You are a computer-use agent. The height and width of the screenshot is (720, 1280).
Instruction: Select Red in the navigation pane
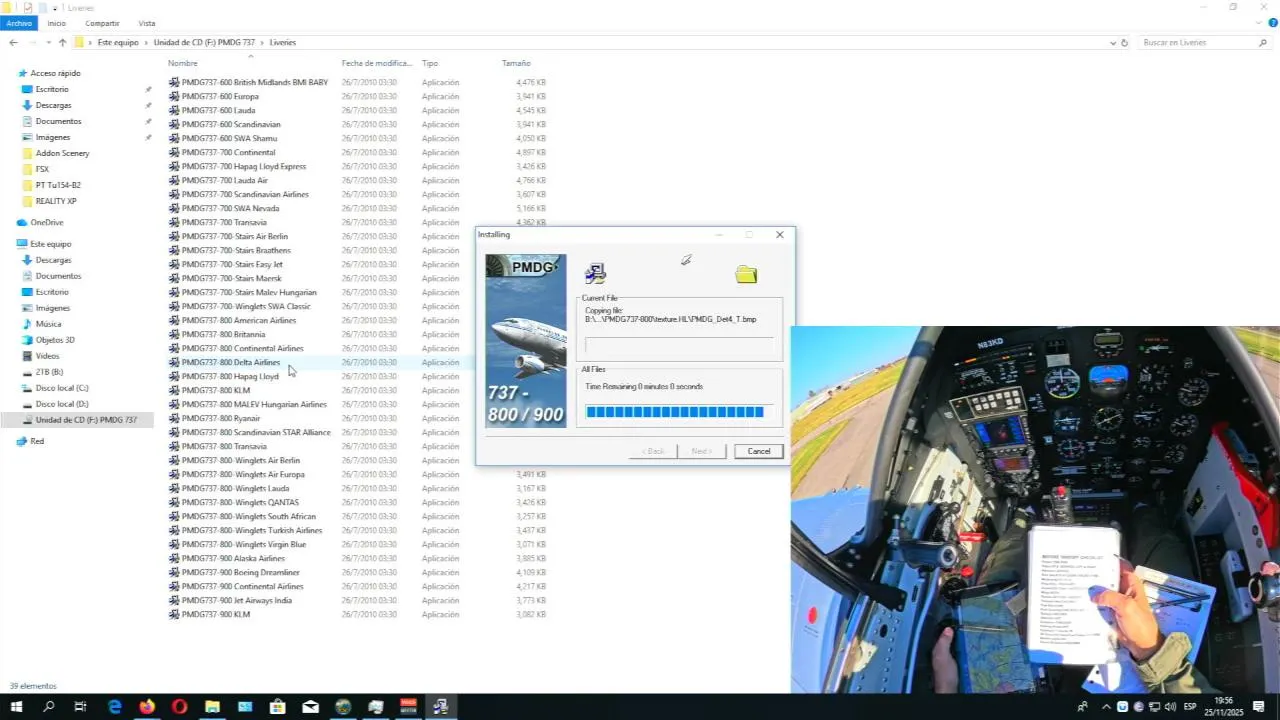[x=37, y=441]
